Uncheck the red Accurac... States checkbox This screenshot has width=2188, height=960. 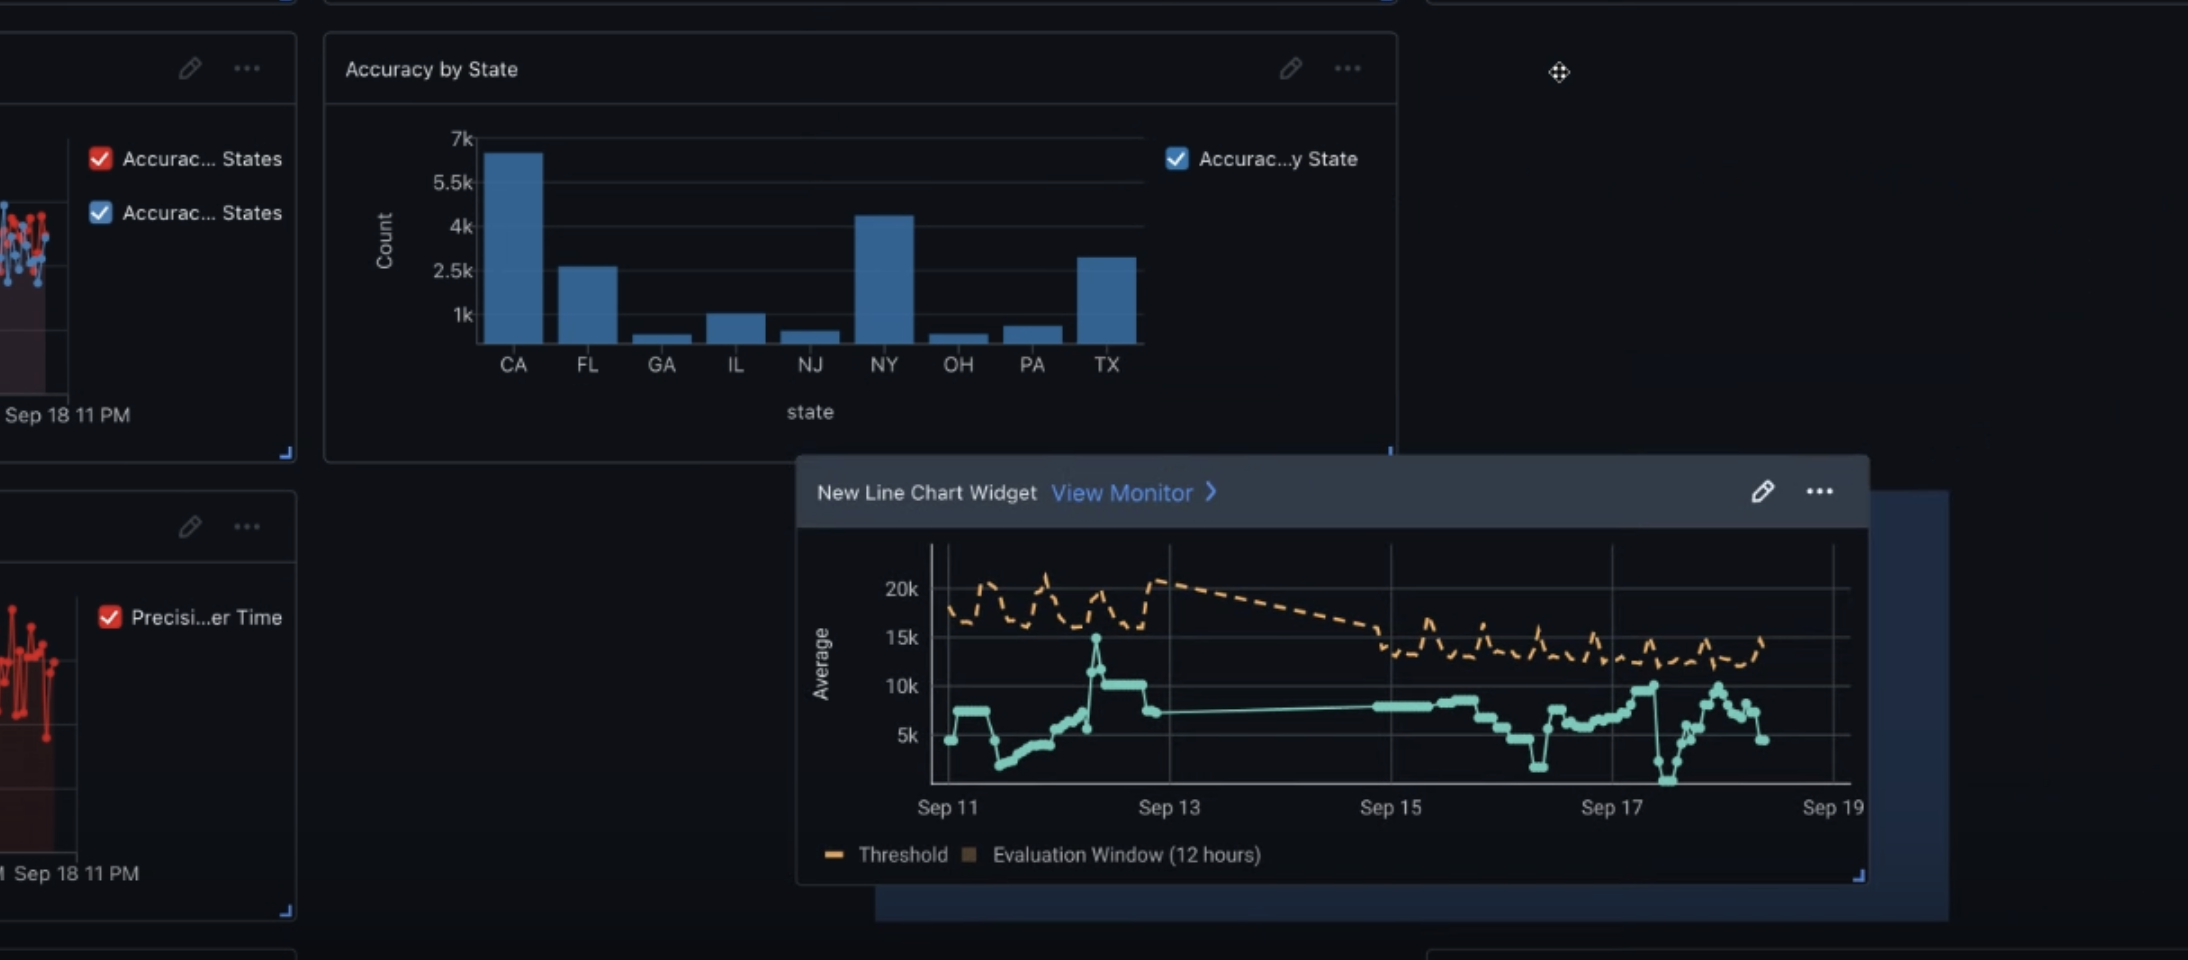click(x=100, y=159)
